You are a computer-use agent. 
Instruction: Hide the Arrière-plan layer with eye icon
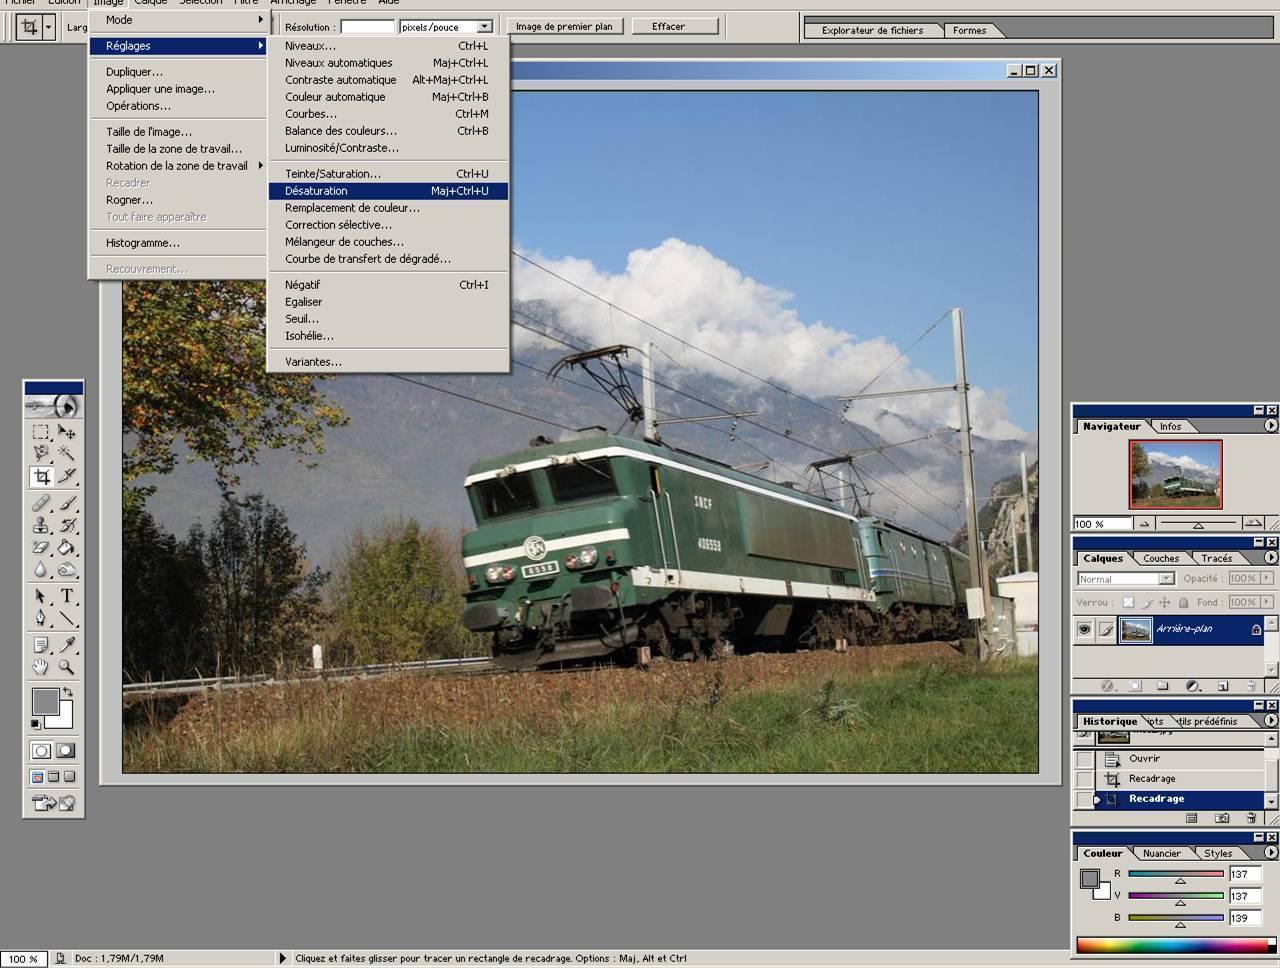pos(1084,629)
